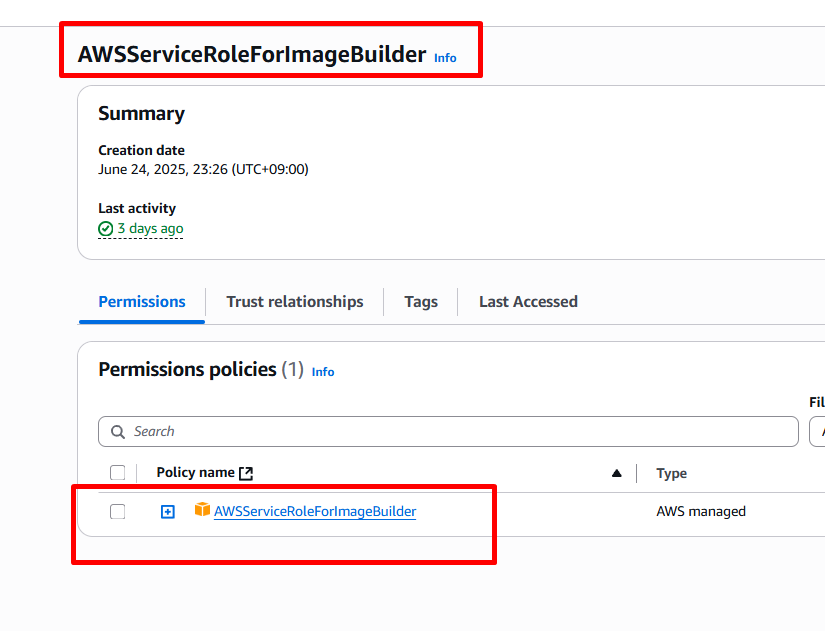Click the Policy name column header
The image size is (825, 631).
(x=195, y=473)
